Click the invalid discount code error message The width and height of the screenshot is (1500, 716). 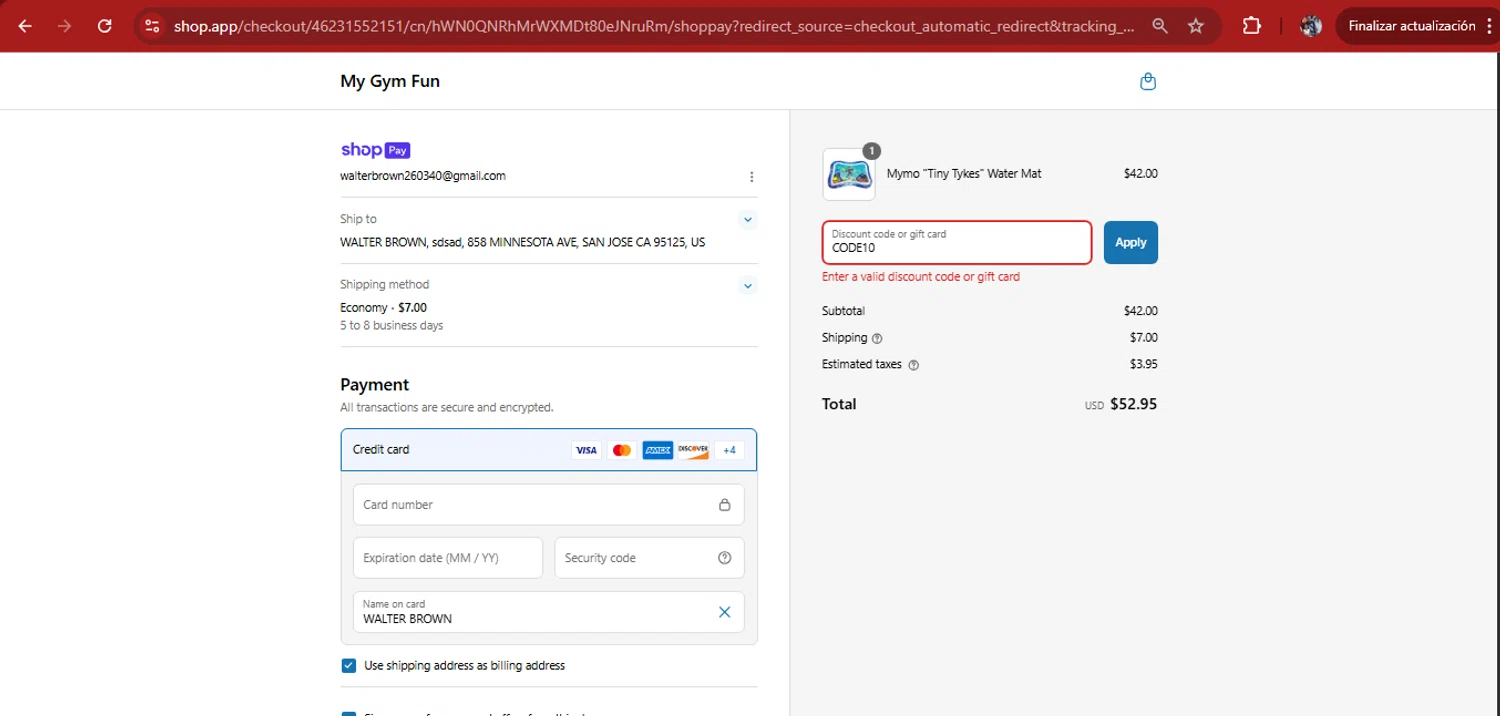921,277
